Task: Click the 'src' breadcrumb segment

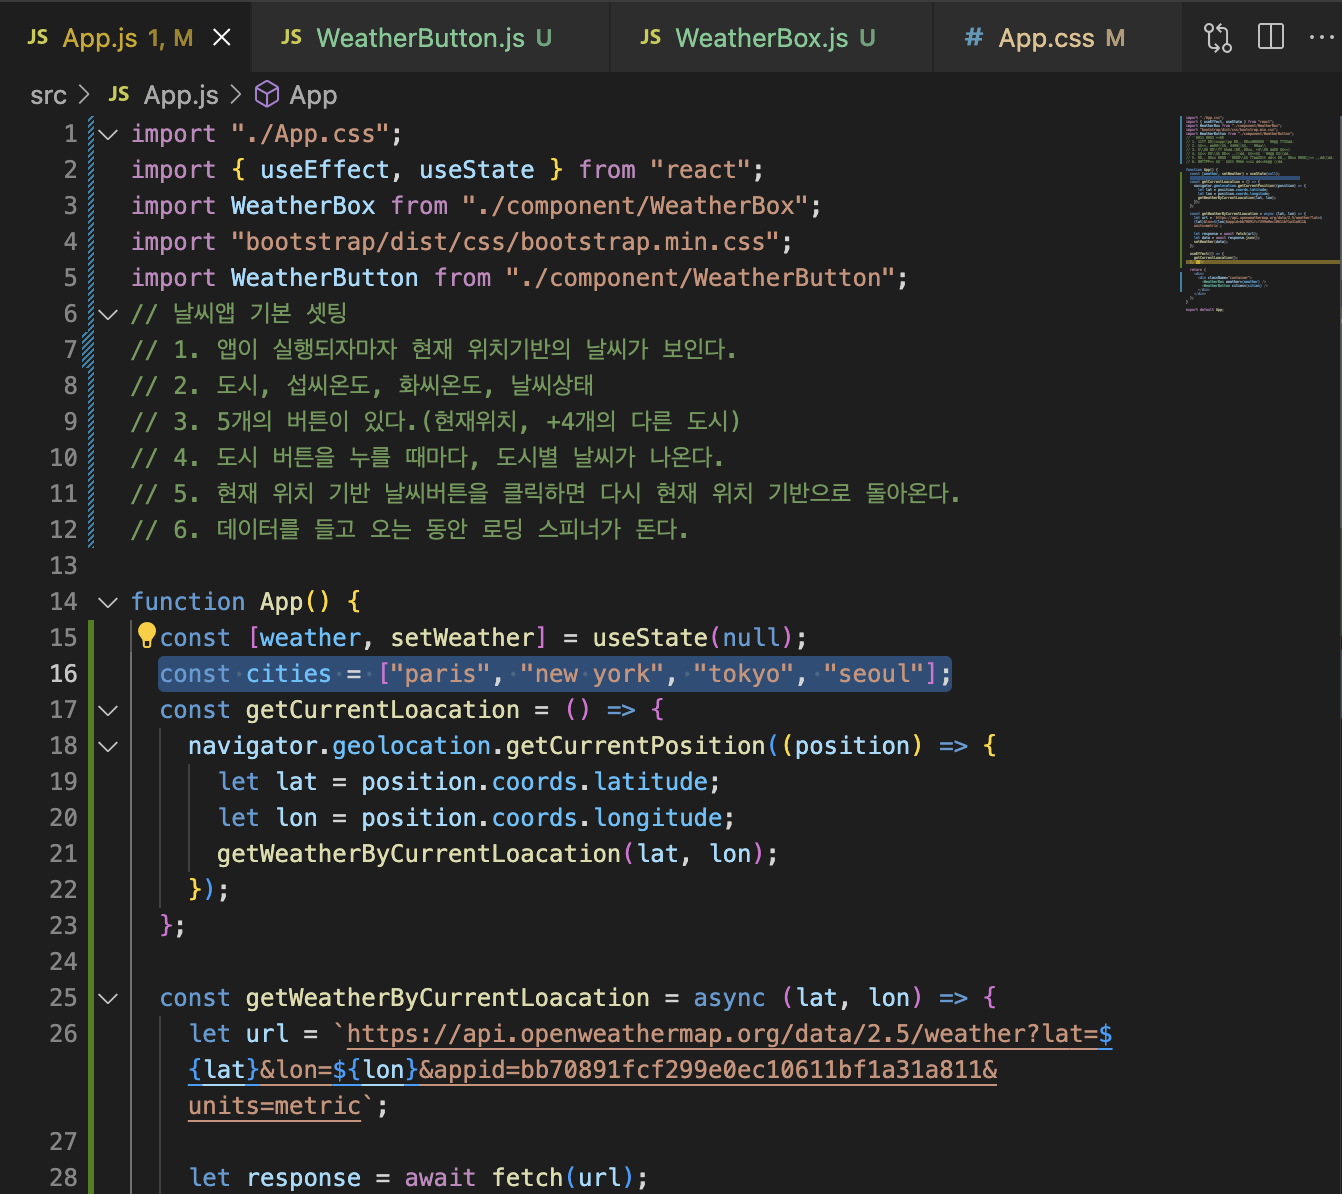Action: click(48, 95)
